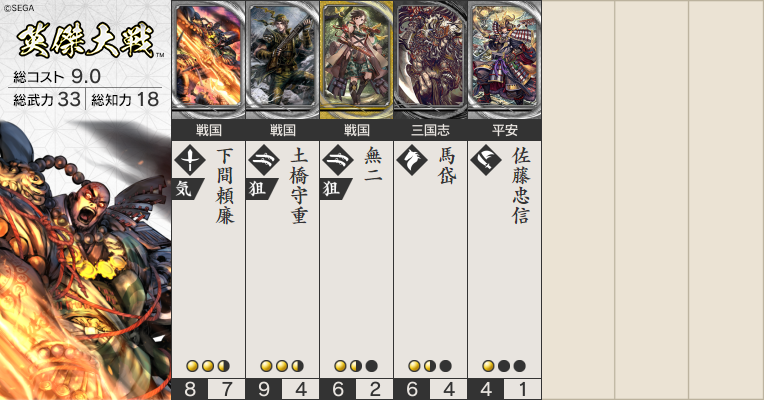Click the 狙 skill badge under 土橋守重
Image resolution: width=764 pixels, height=400 pixels.
[x=261, y=189]
